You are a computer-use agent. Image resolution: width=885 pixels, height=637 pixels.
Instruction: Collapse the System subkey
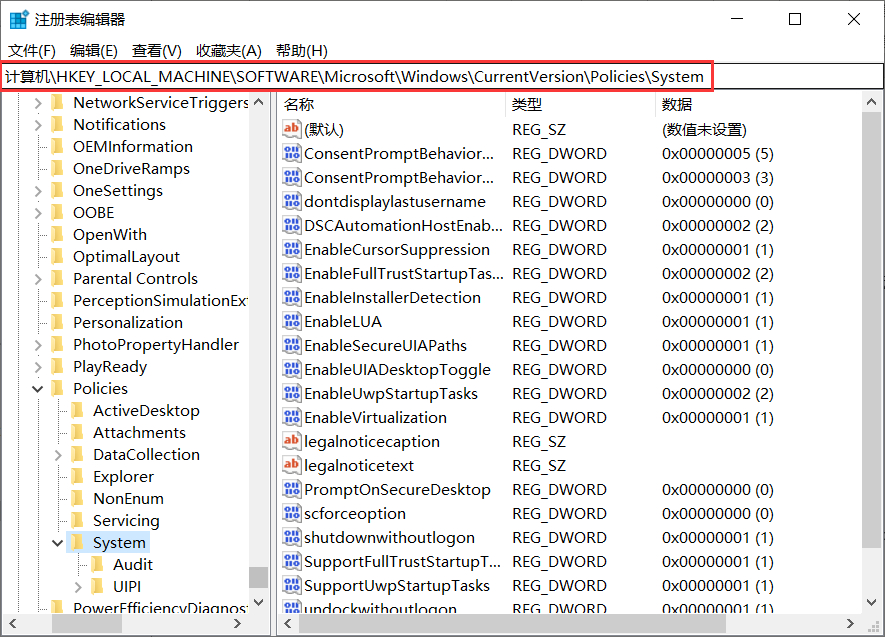[x=57, y=542]
